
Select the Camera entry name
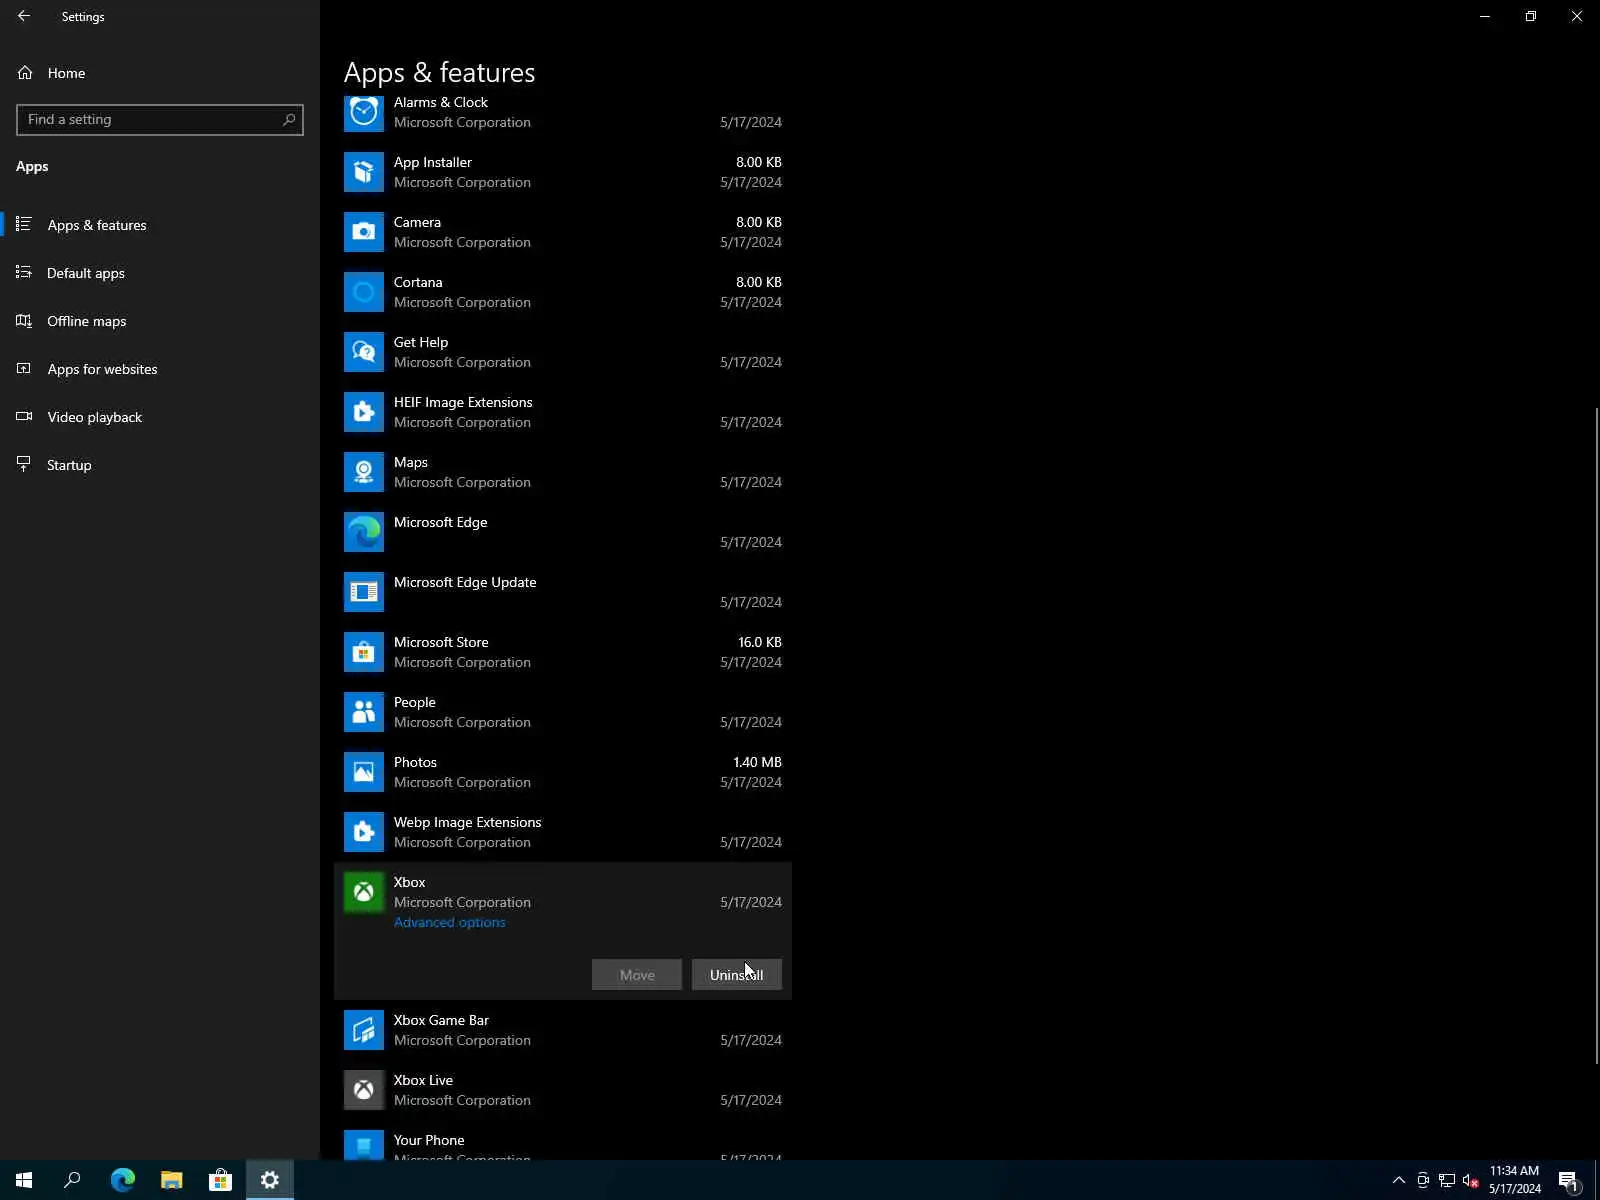pos(417,222)
